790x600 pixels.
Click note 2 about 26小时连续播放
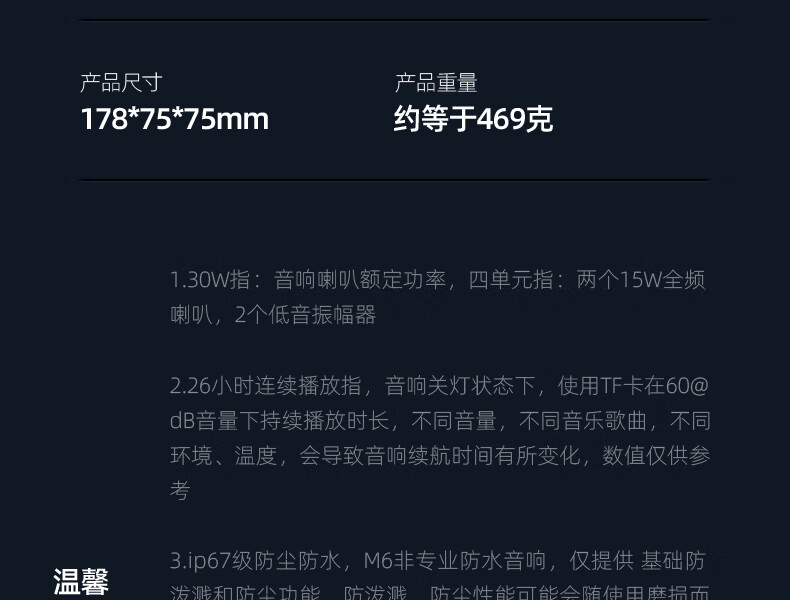pos(440,438)
